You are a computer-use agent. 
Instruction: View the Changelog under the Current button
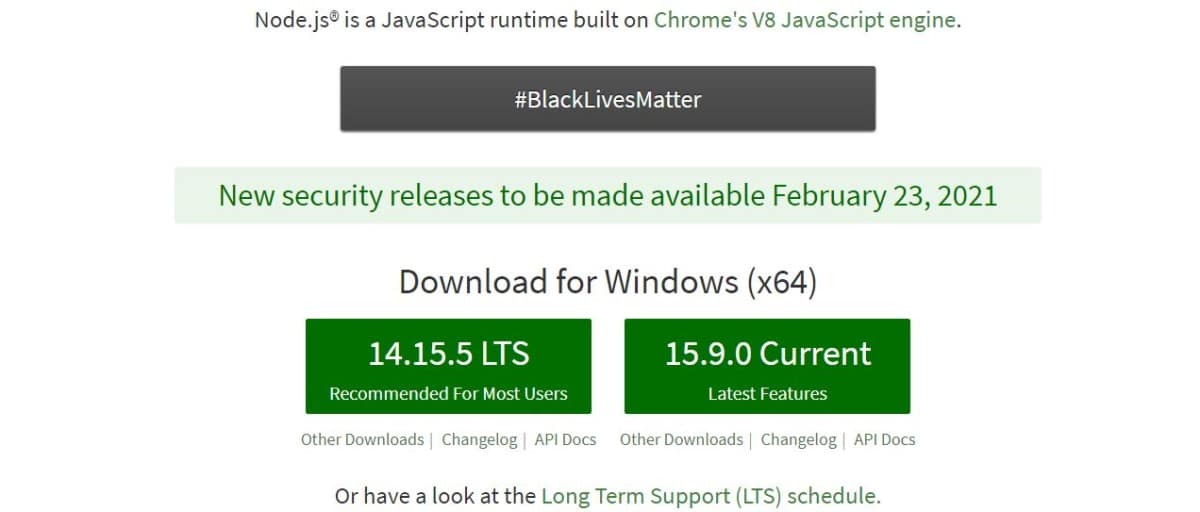798,439
